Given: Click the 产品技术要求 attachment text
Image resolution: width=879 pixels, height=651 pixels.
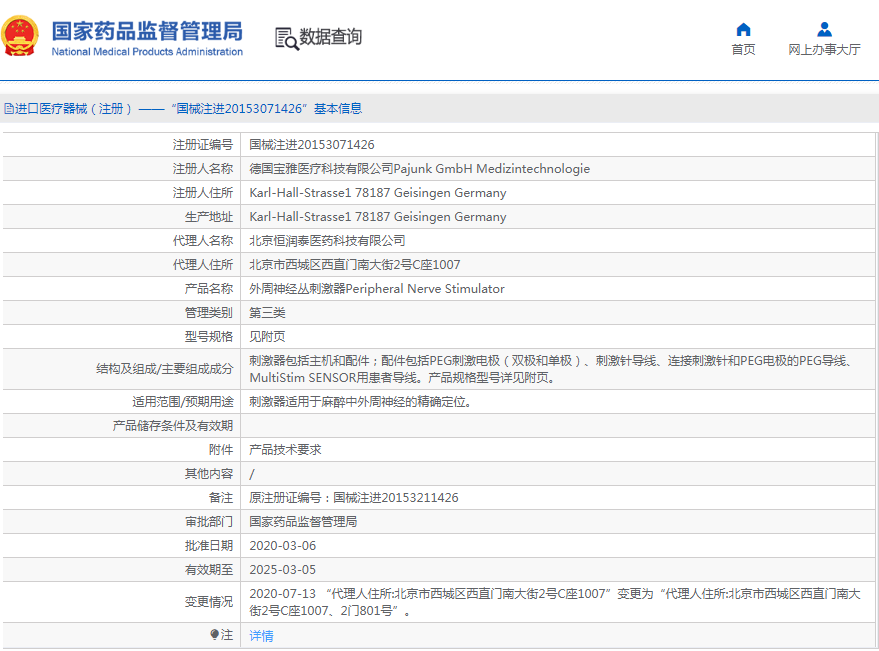Looking at the screenshot, I should pos(285,450).
